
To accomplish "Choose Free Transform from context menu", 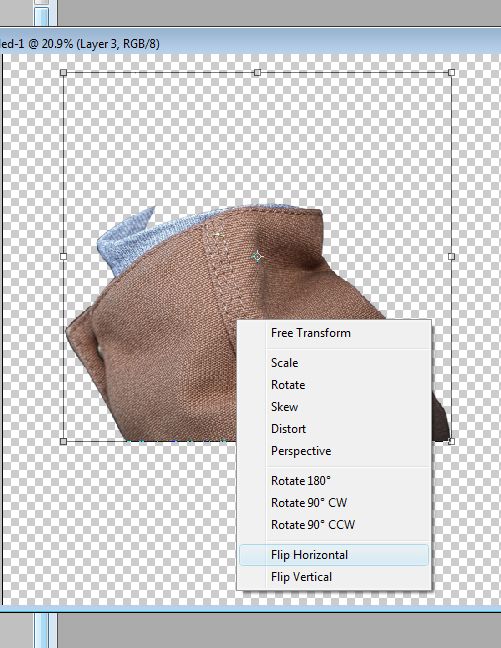I will pyautogui.click(x=334, y=333).
